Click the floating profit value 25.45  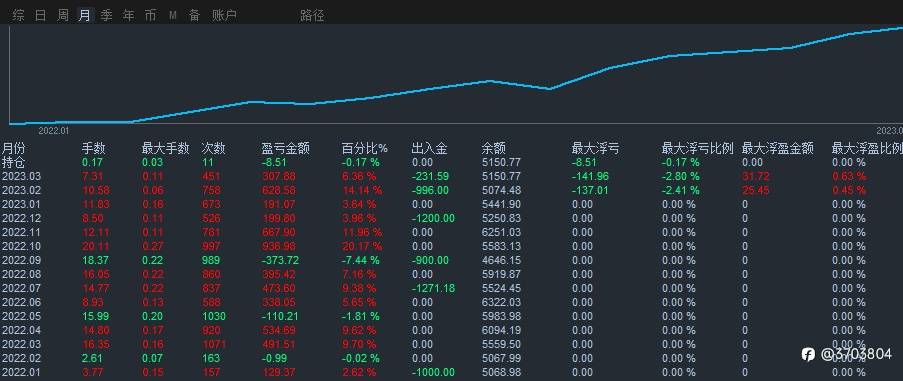756,190
